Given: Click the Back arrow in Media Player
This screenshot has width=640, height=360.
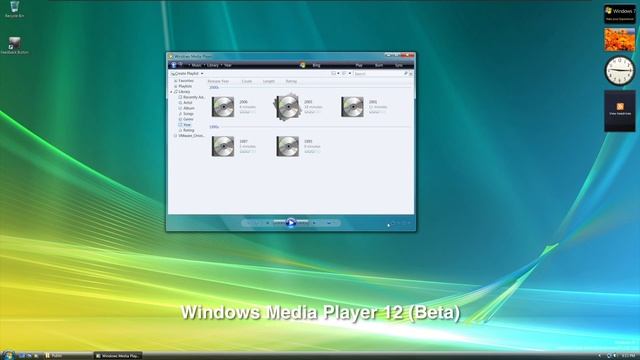Looking at the screenshot, I should (173, 65).
